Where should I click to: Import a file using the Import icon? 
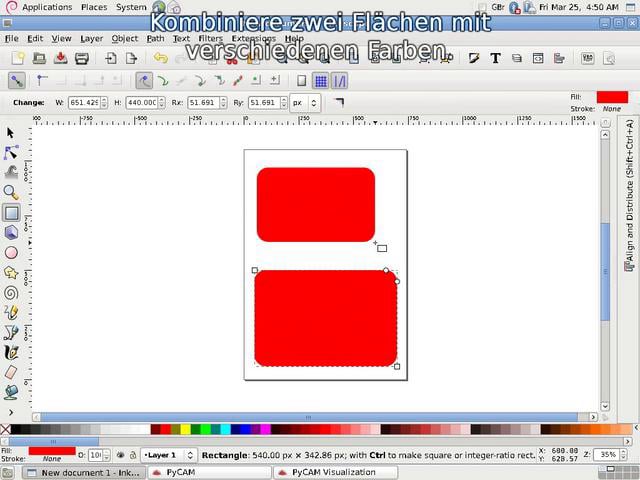click(x=111, y=58)
